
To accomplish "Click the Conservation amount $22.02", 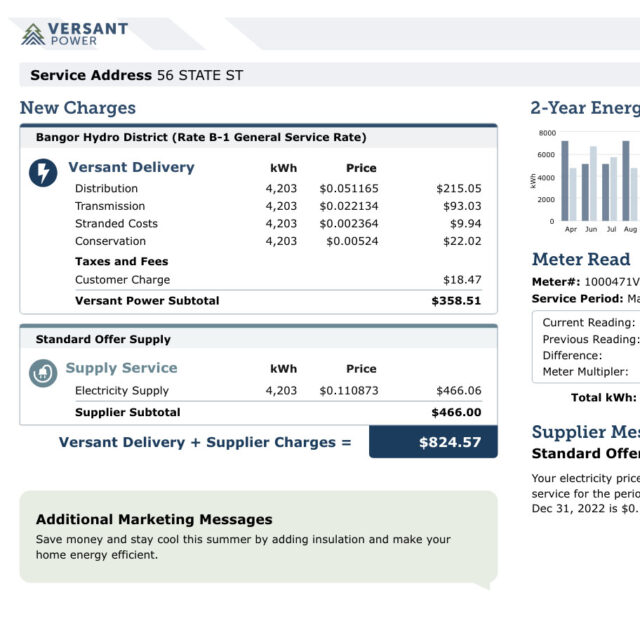I will click(461, 241).
